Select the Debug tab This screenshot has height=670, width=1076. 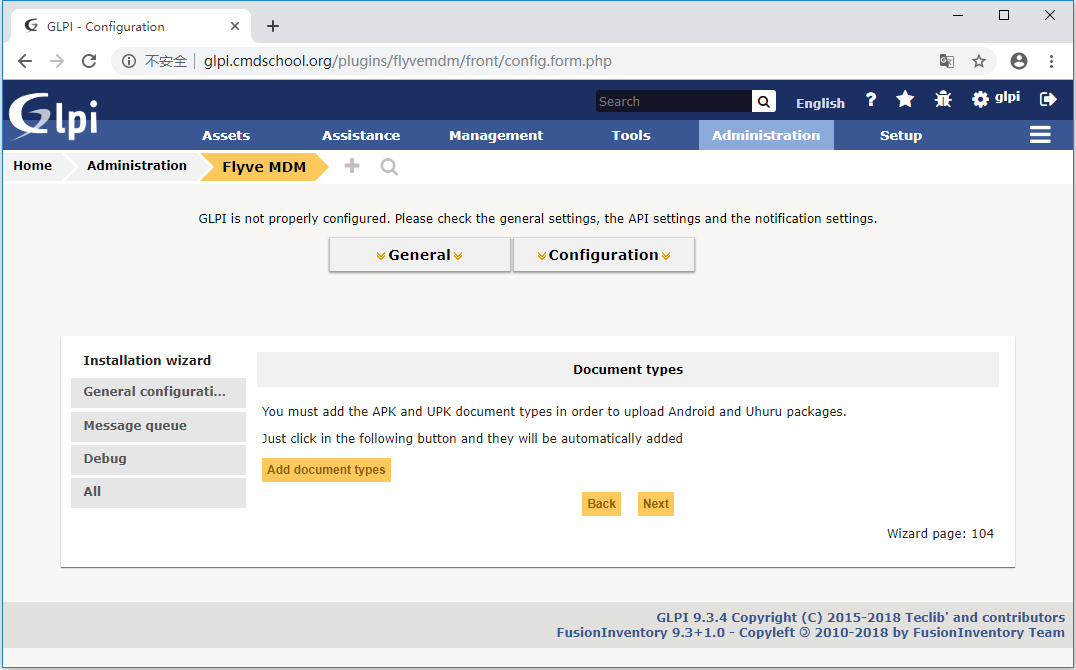(x=158, y=459)
